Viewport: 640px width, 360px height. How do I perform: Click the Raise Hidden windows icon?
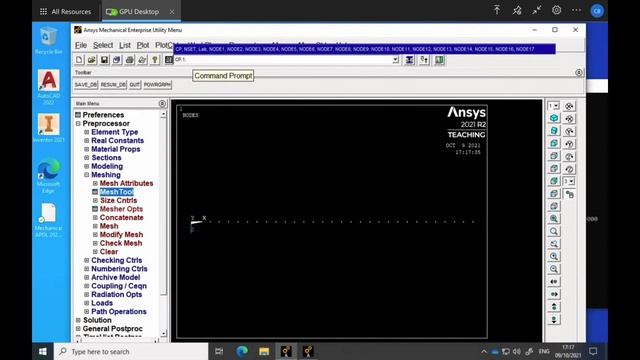pos(409,60)
